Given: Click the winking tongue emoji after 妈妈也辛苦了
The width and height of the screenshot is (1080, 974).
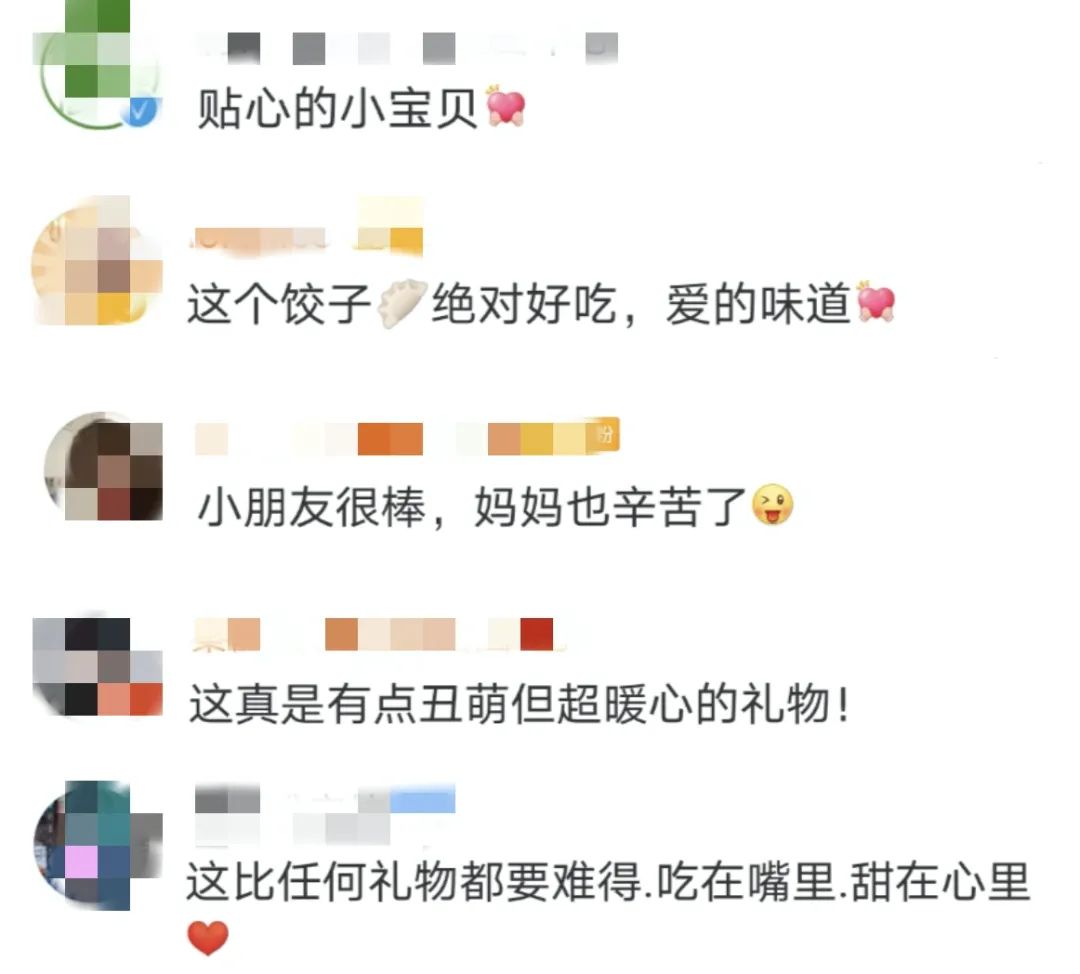Looking at the screenshot, I should click(772, 506).
